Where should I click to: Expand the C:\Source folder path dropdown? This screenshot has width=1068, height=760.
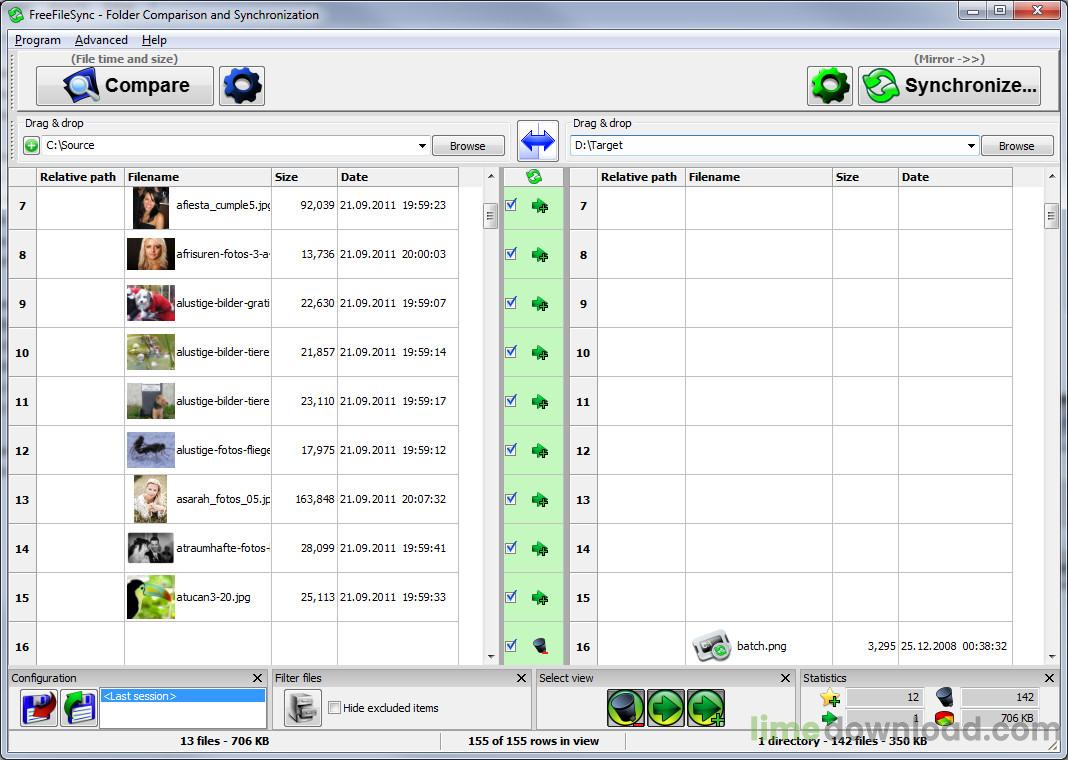422,146
